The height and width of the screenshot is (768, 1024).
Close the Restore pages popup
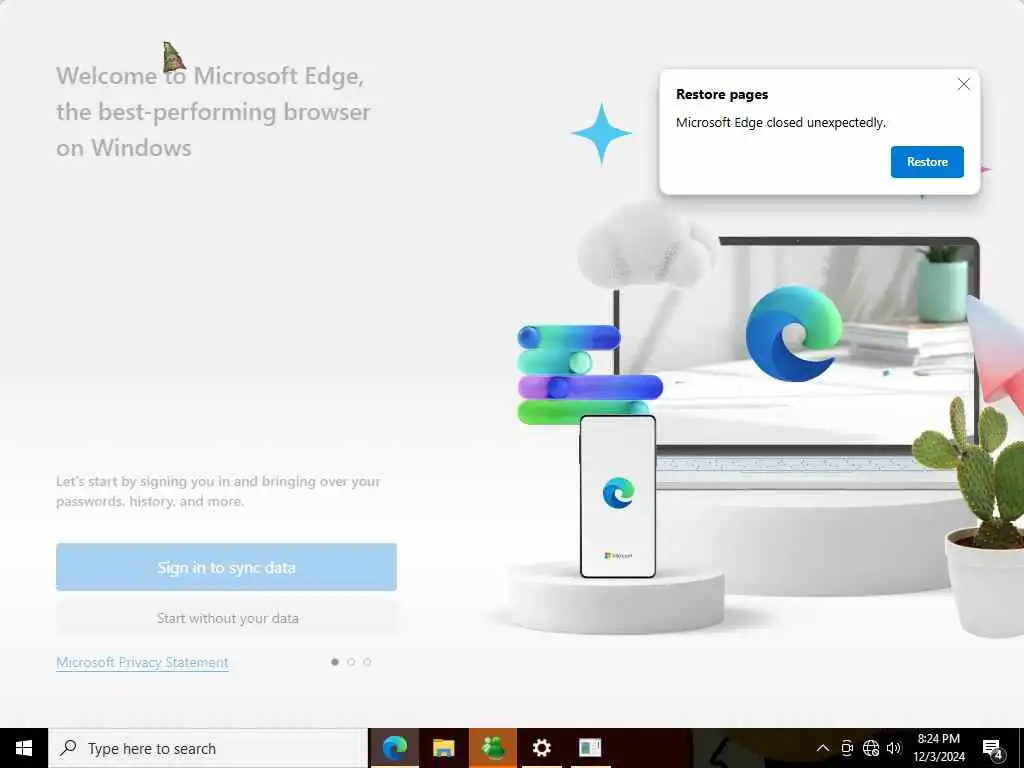(x=963, y=84)
